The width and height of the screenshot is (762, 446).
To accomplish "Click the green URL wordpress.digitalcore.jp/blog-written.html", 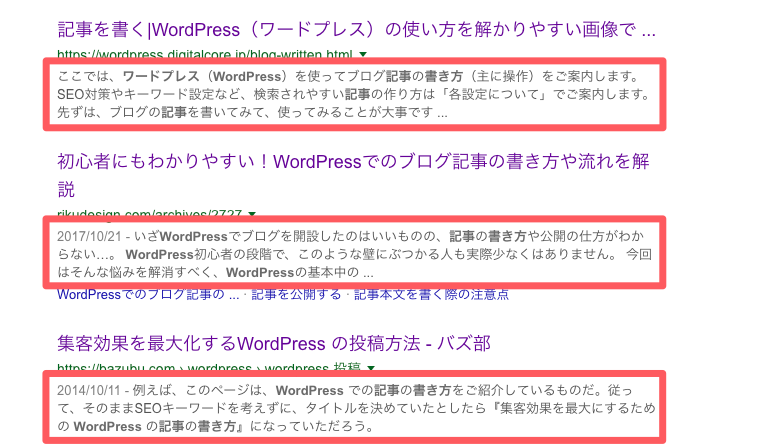I will pos(205,54).
